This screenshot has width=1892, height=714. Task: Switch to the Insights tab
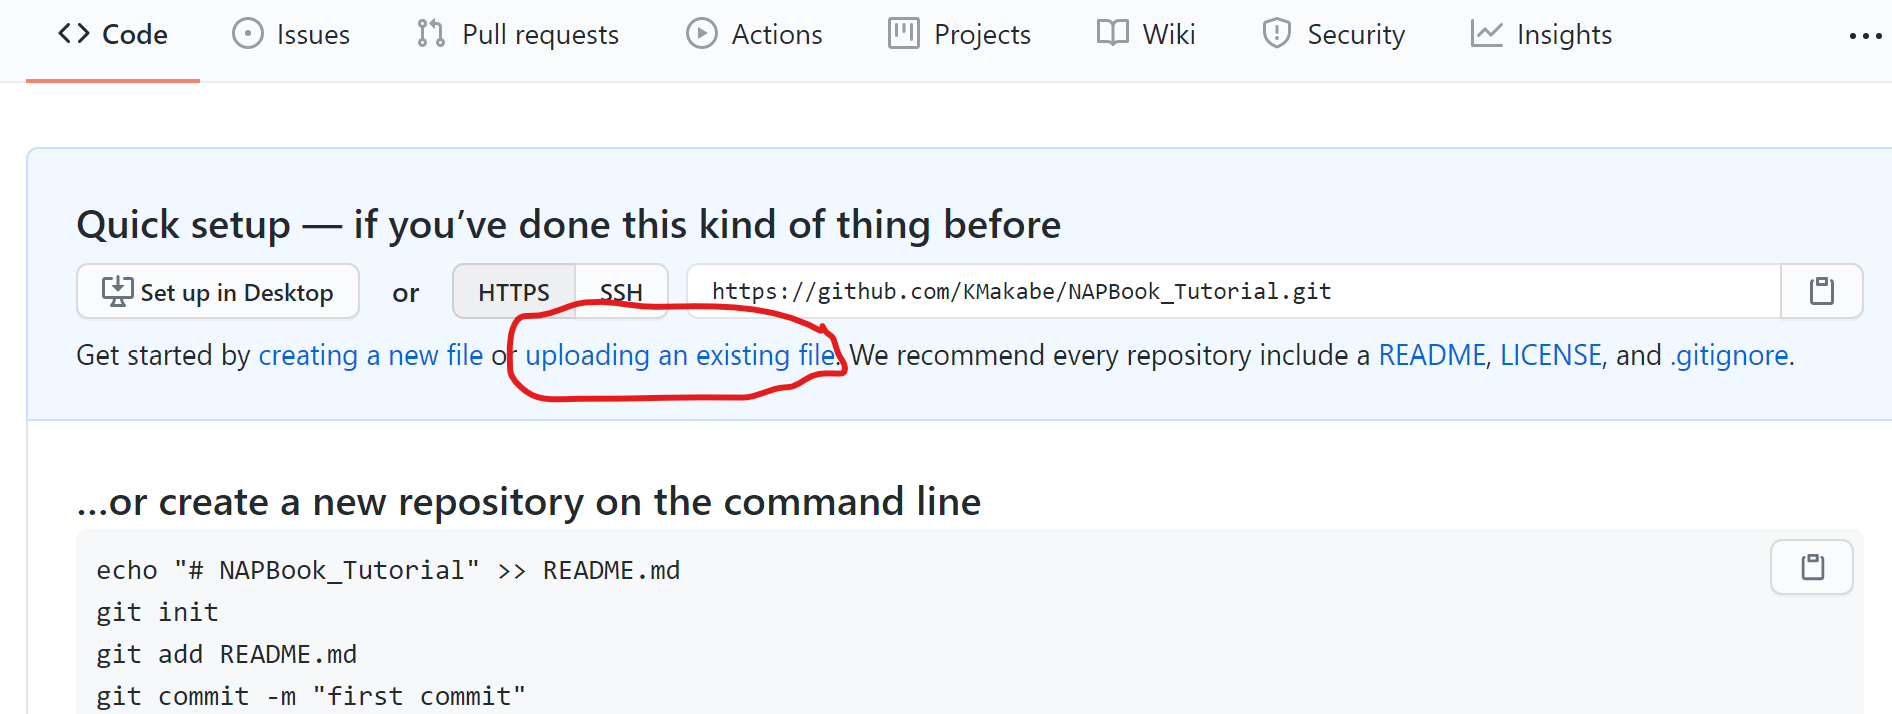coord(1541,33)
